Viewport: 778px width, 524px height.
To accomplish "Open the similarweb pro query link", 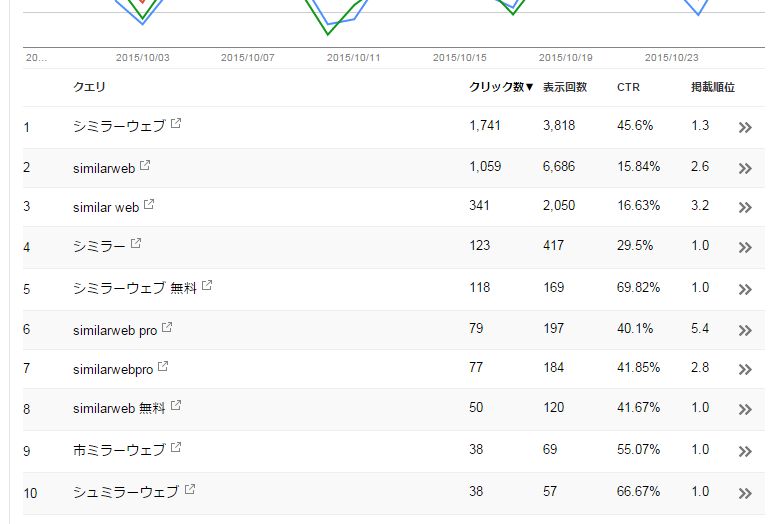I will pos(115,330).
